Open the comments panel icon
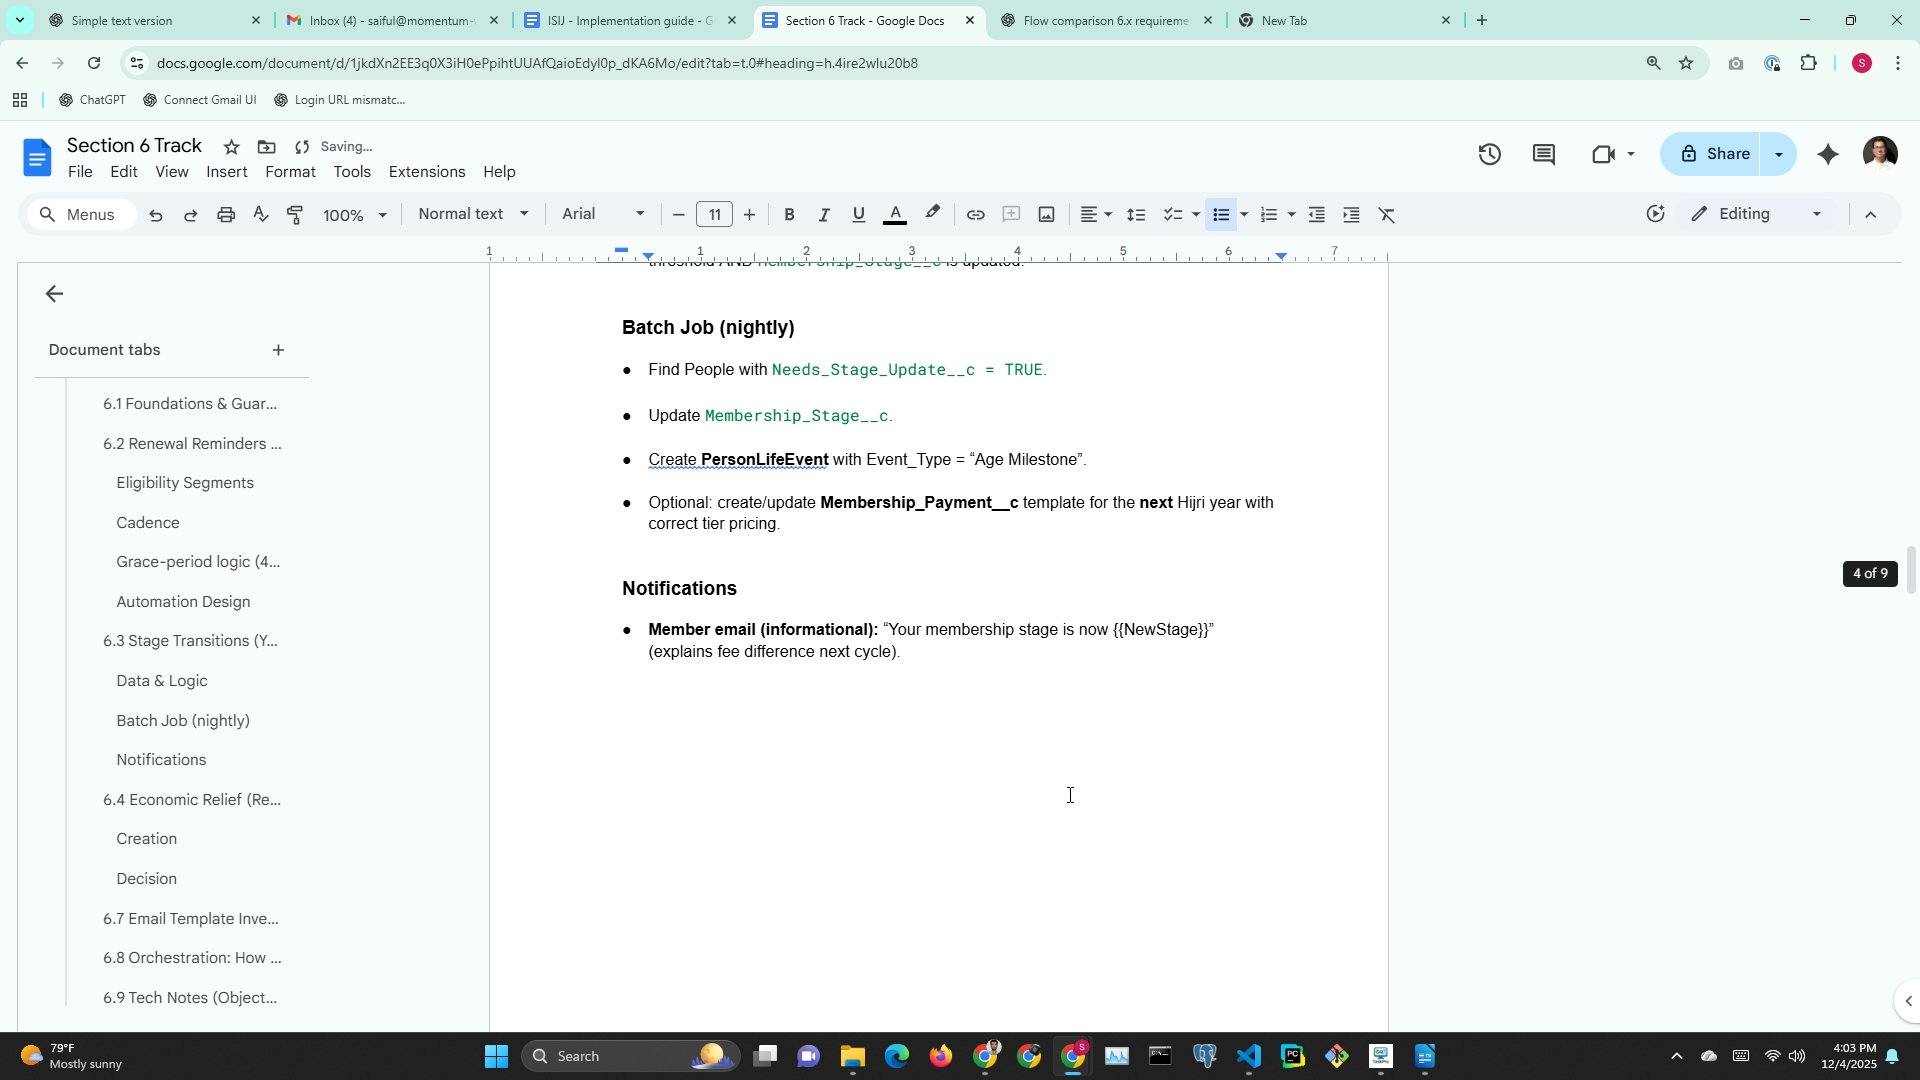This screenshot has height=1080, width=1920. pos(1543,154)
